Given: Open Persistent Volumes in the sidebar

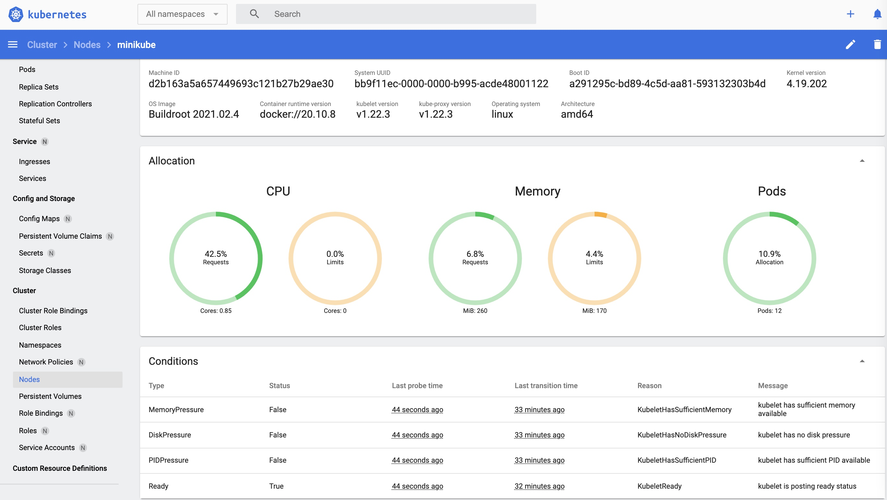Looking at the screenshot, I should [x=50, y=397].
